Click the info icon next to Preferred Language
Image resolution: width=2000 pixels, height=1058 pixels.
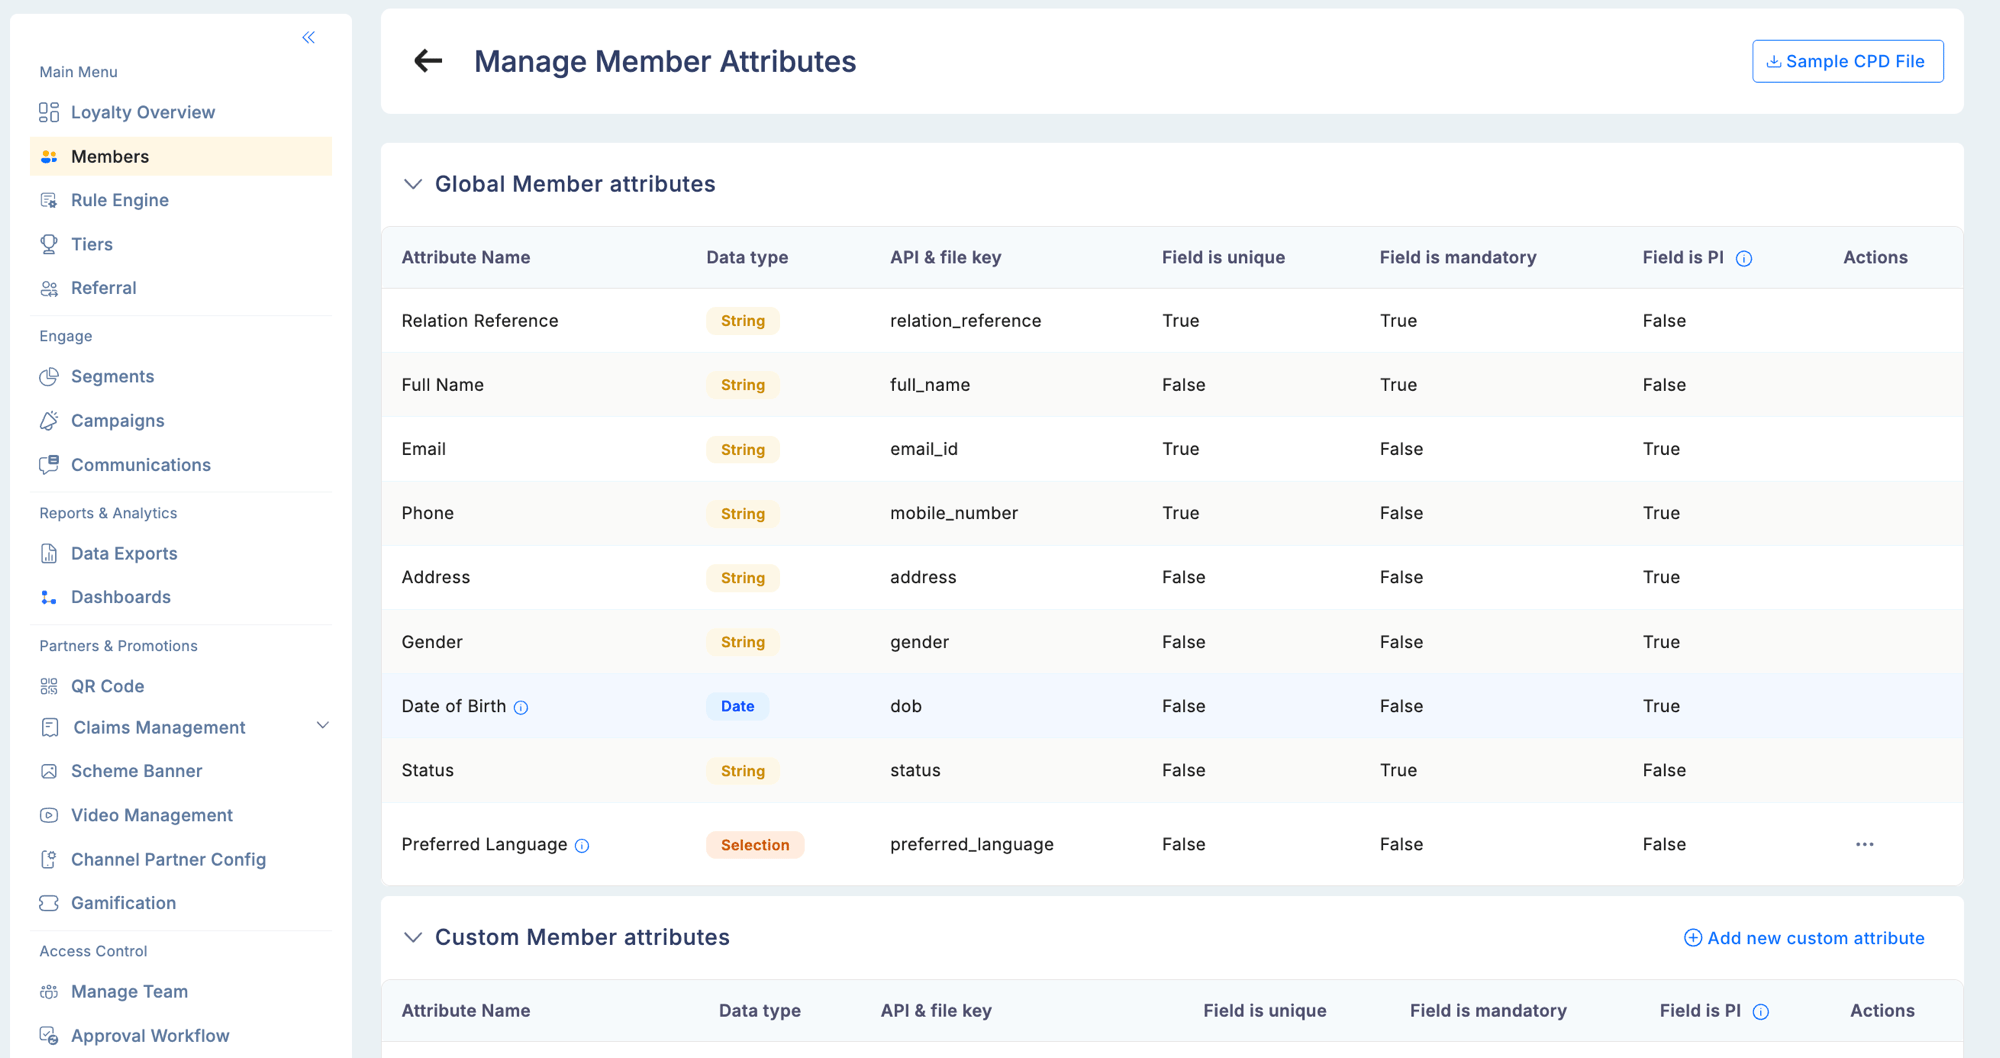click(582, 846)
